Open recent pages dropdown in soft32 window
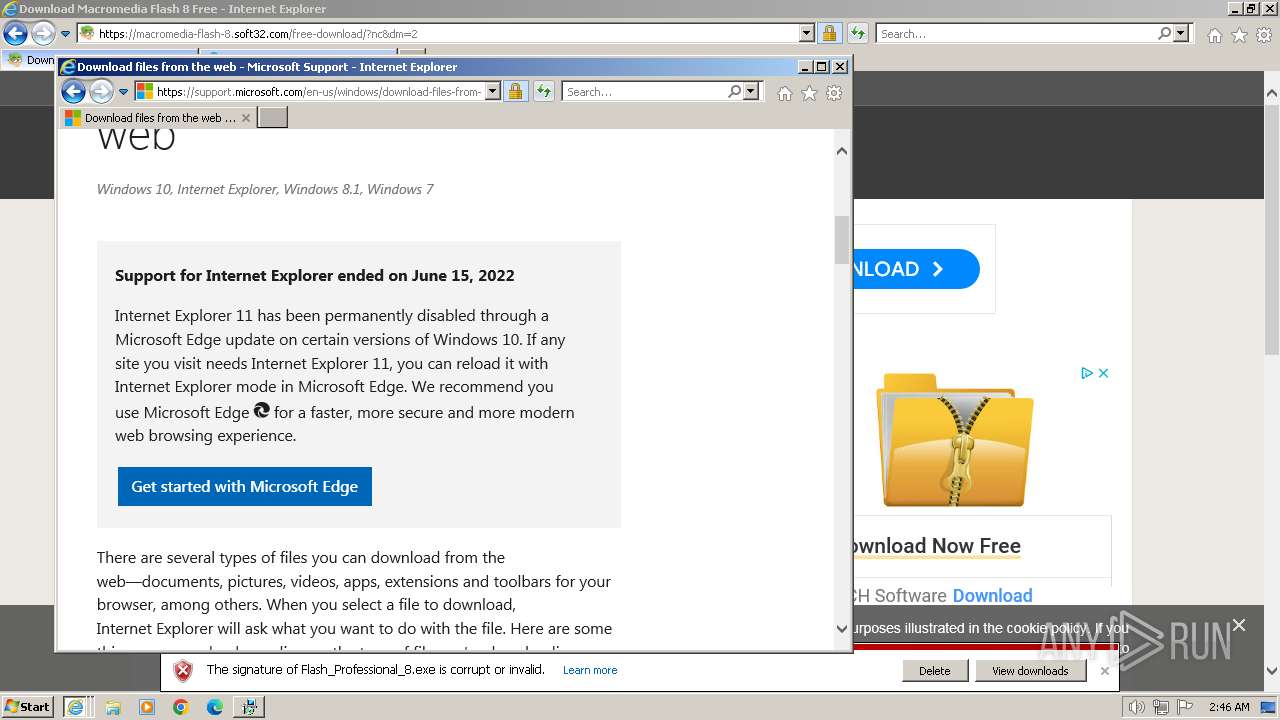 [x=66, y=34]
